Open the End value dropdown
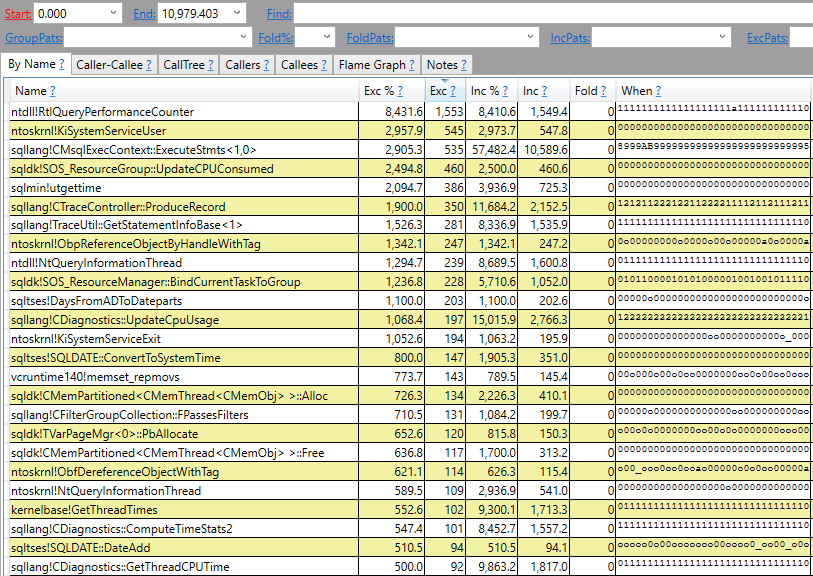The height and width of the screenshot is (576, 813). click(237, 13)
